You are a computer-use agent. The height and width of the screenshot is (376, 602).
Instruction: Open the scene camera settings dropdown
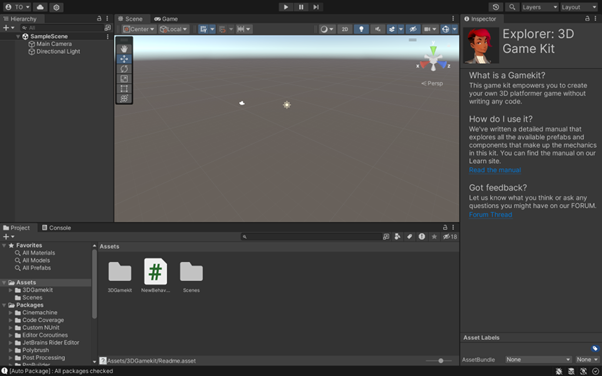click(x=430, y=29)
